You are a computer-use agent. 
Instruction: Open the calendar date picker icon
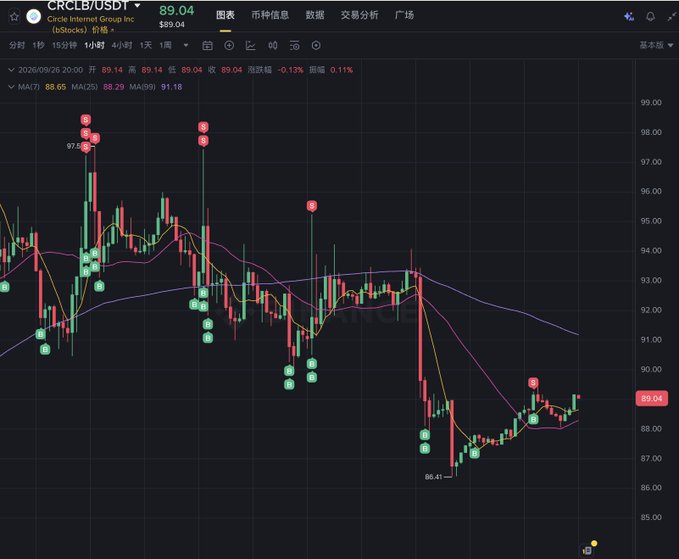[207, 45]
